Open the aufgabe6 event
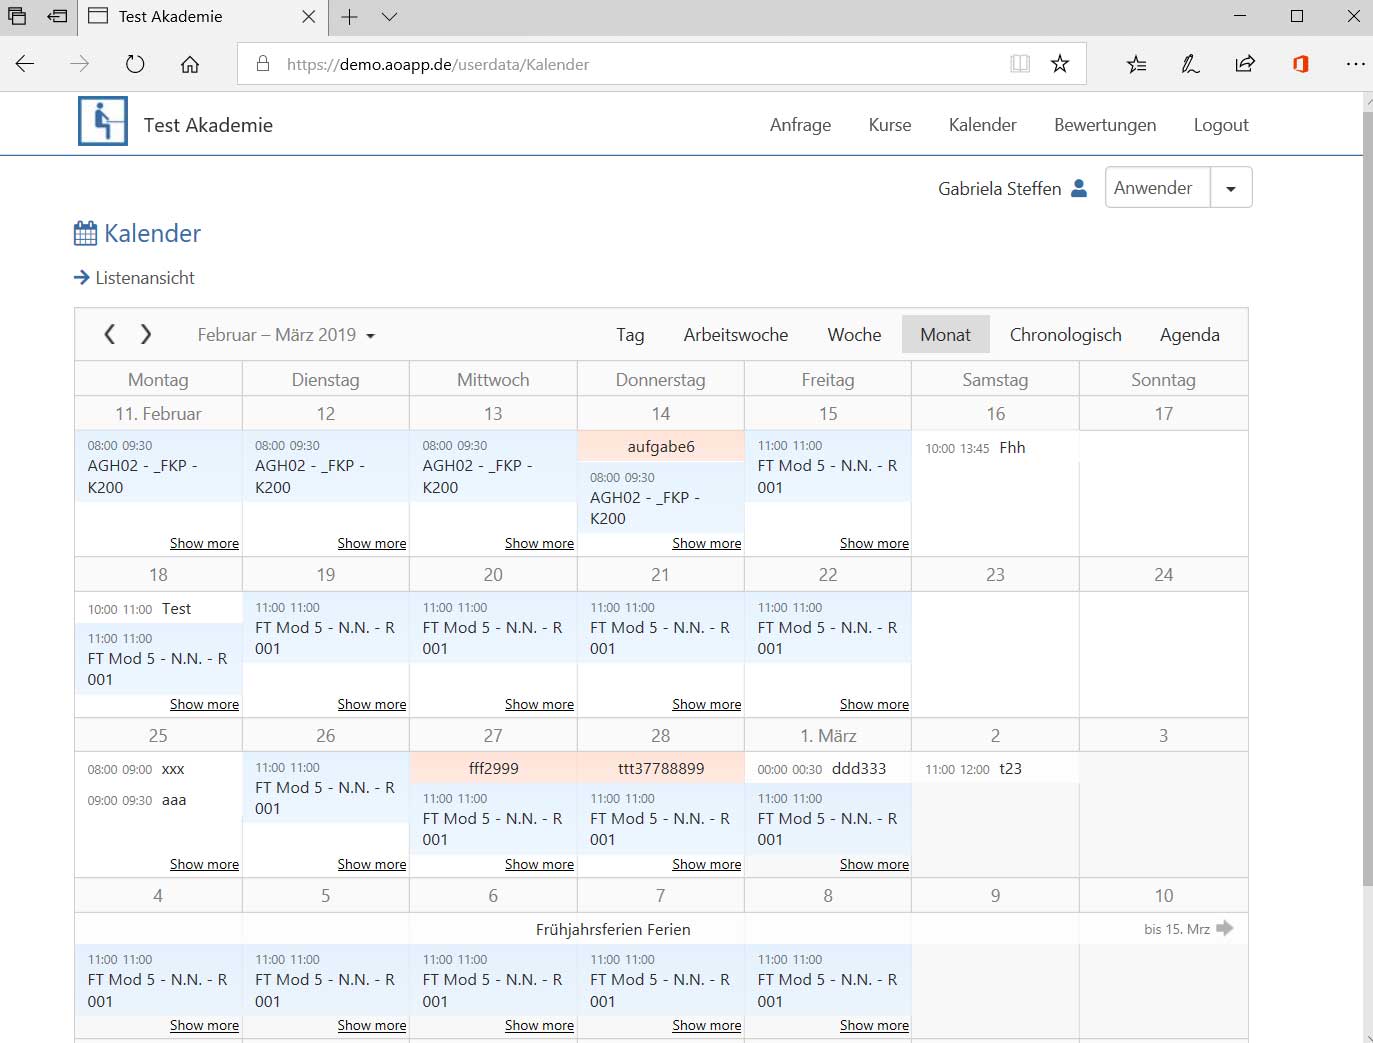This screenshot has height=1043, width=1373. coord(661,446)
